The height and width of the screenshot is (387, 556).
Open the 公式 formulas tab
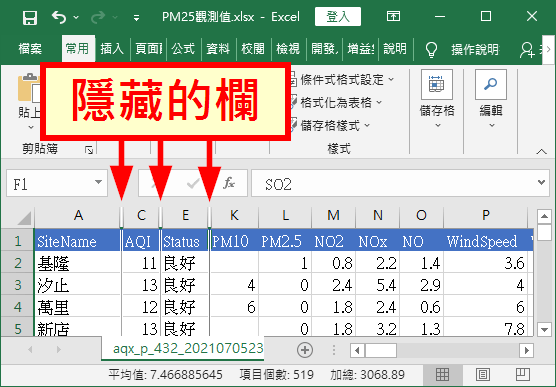183,49
